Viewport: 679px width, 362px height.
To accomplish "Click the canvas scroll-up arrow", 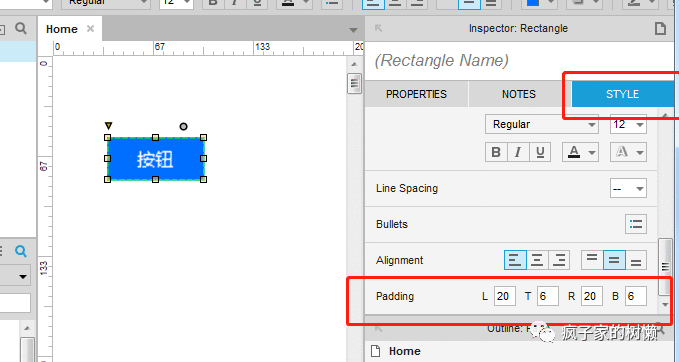I will (354, 64).
